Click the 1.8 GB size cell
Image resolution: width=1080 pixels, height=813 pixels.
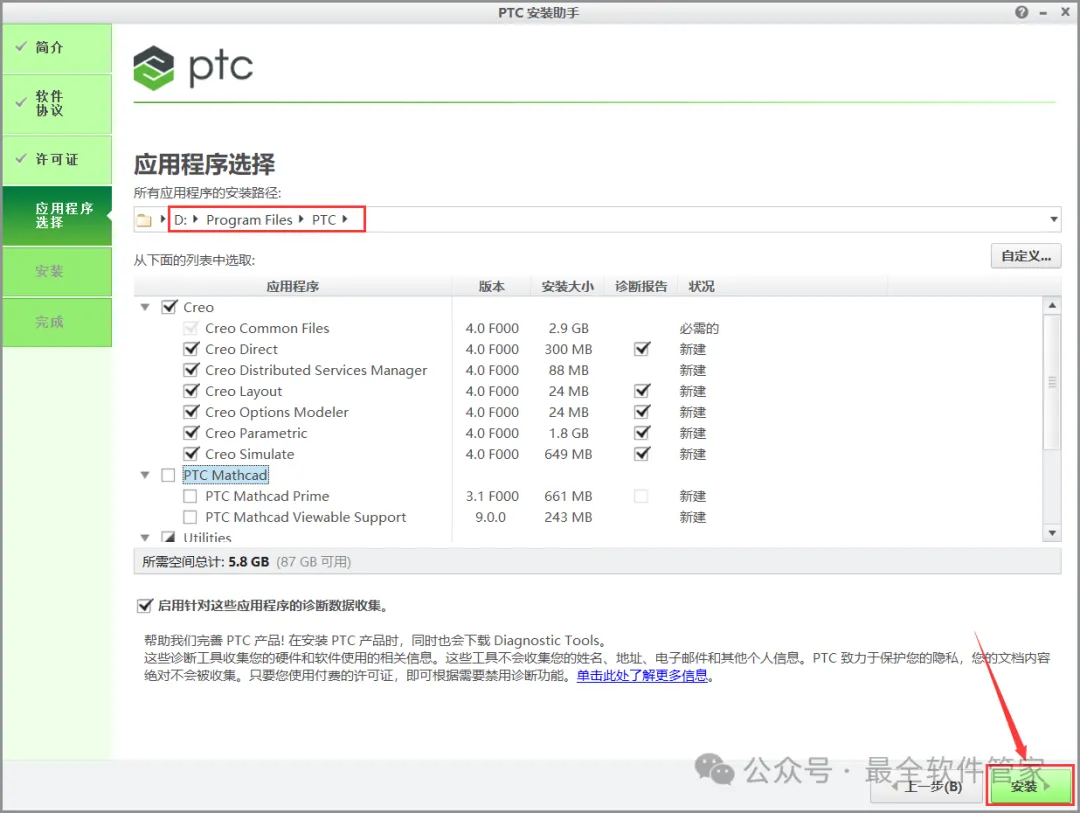568,433
